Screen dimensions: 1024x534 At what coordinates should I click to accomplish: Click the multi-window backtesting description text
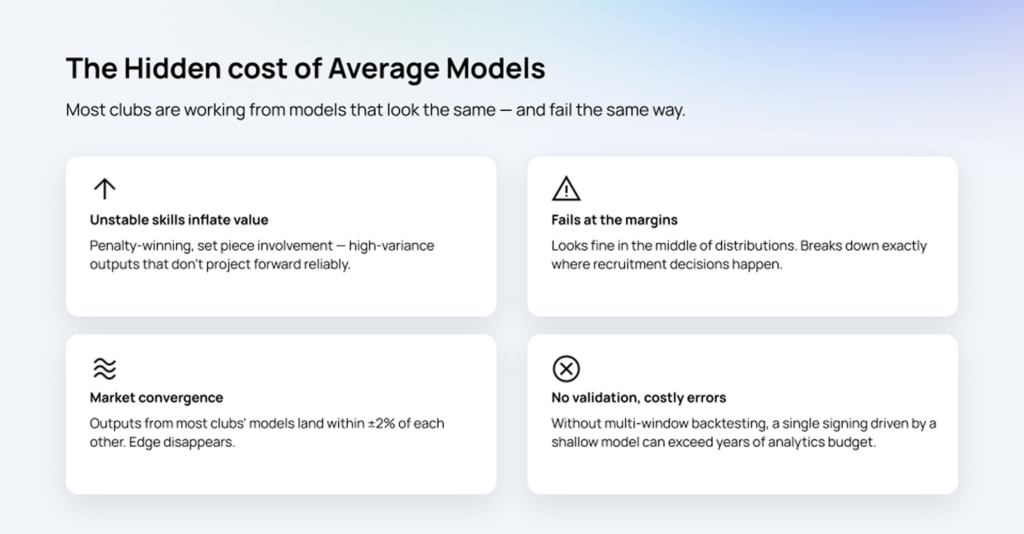[x=744, y=432]
